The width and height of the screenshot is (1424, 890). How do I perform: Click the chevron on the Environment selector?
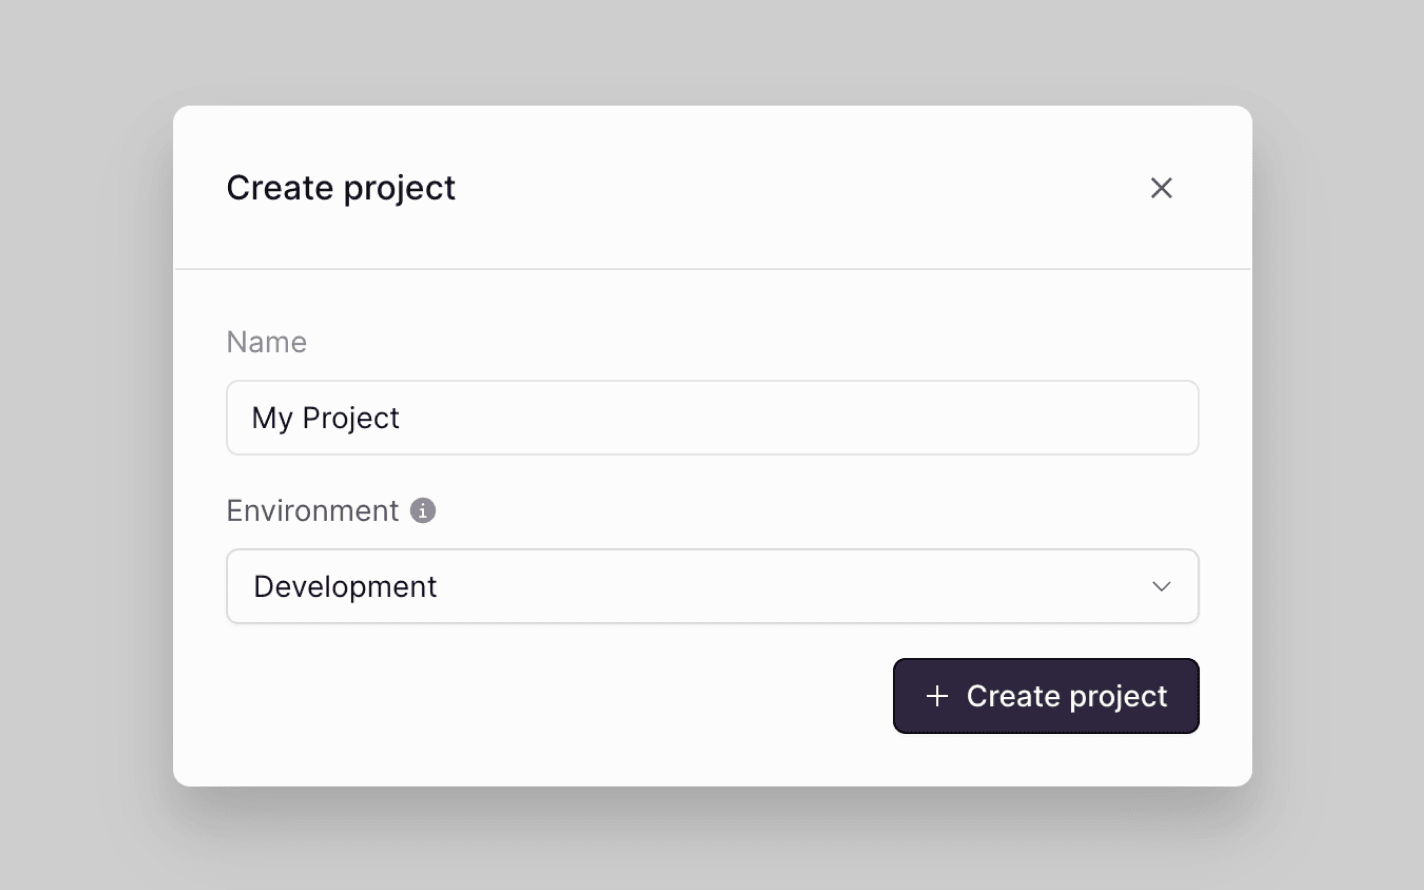[1161, 587]
